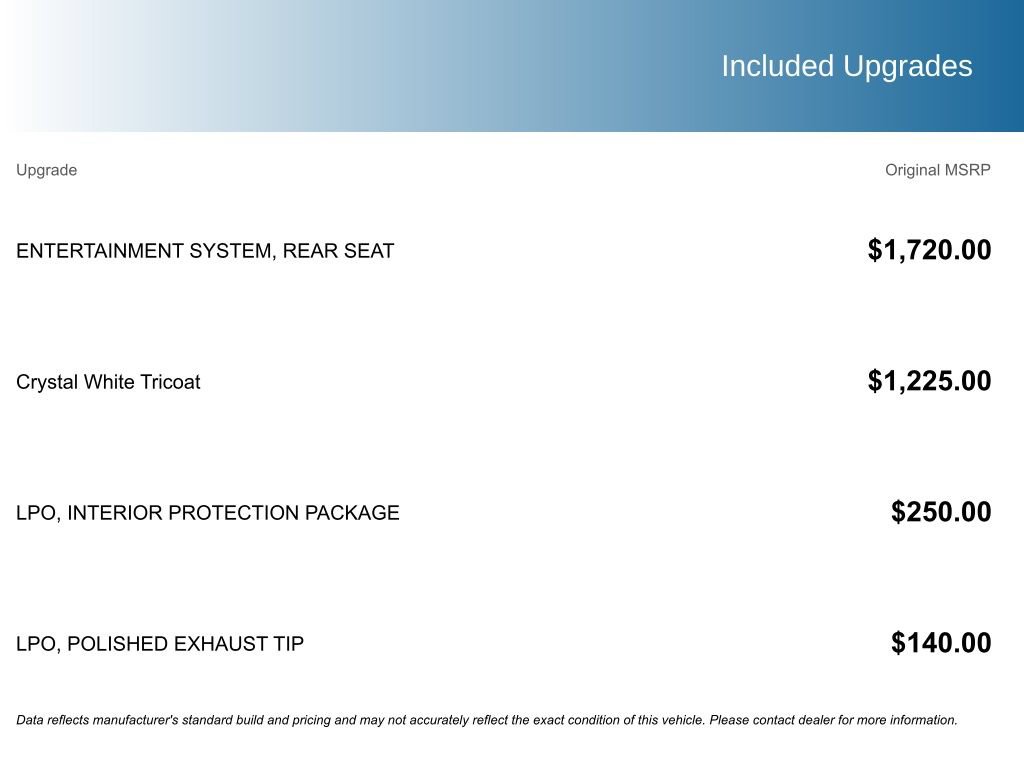
Task: Click the word Upgrades in header
Action: tap(908, 67)
